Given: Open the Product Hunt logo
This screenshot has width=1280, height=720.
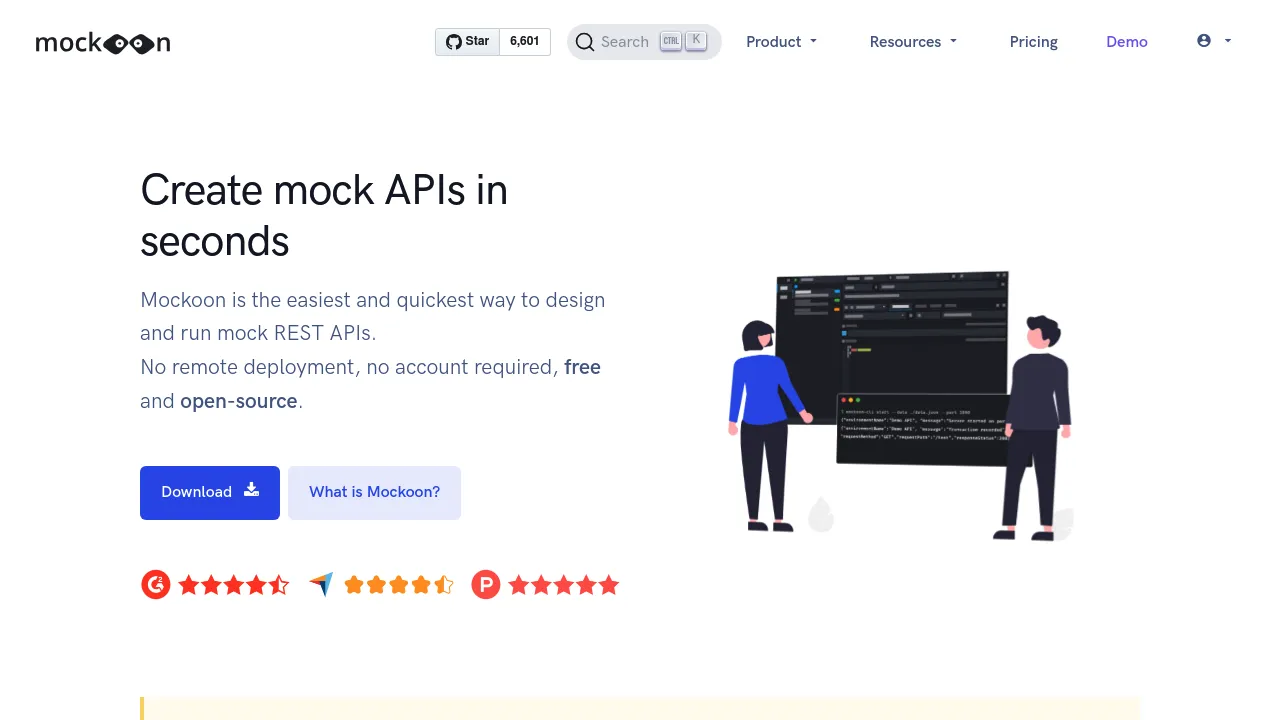Looking at the screenshot, I should pos(486,585).
